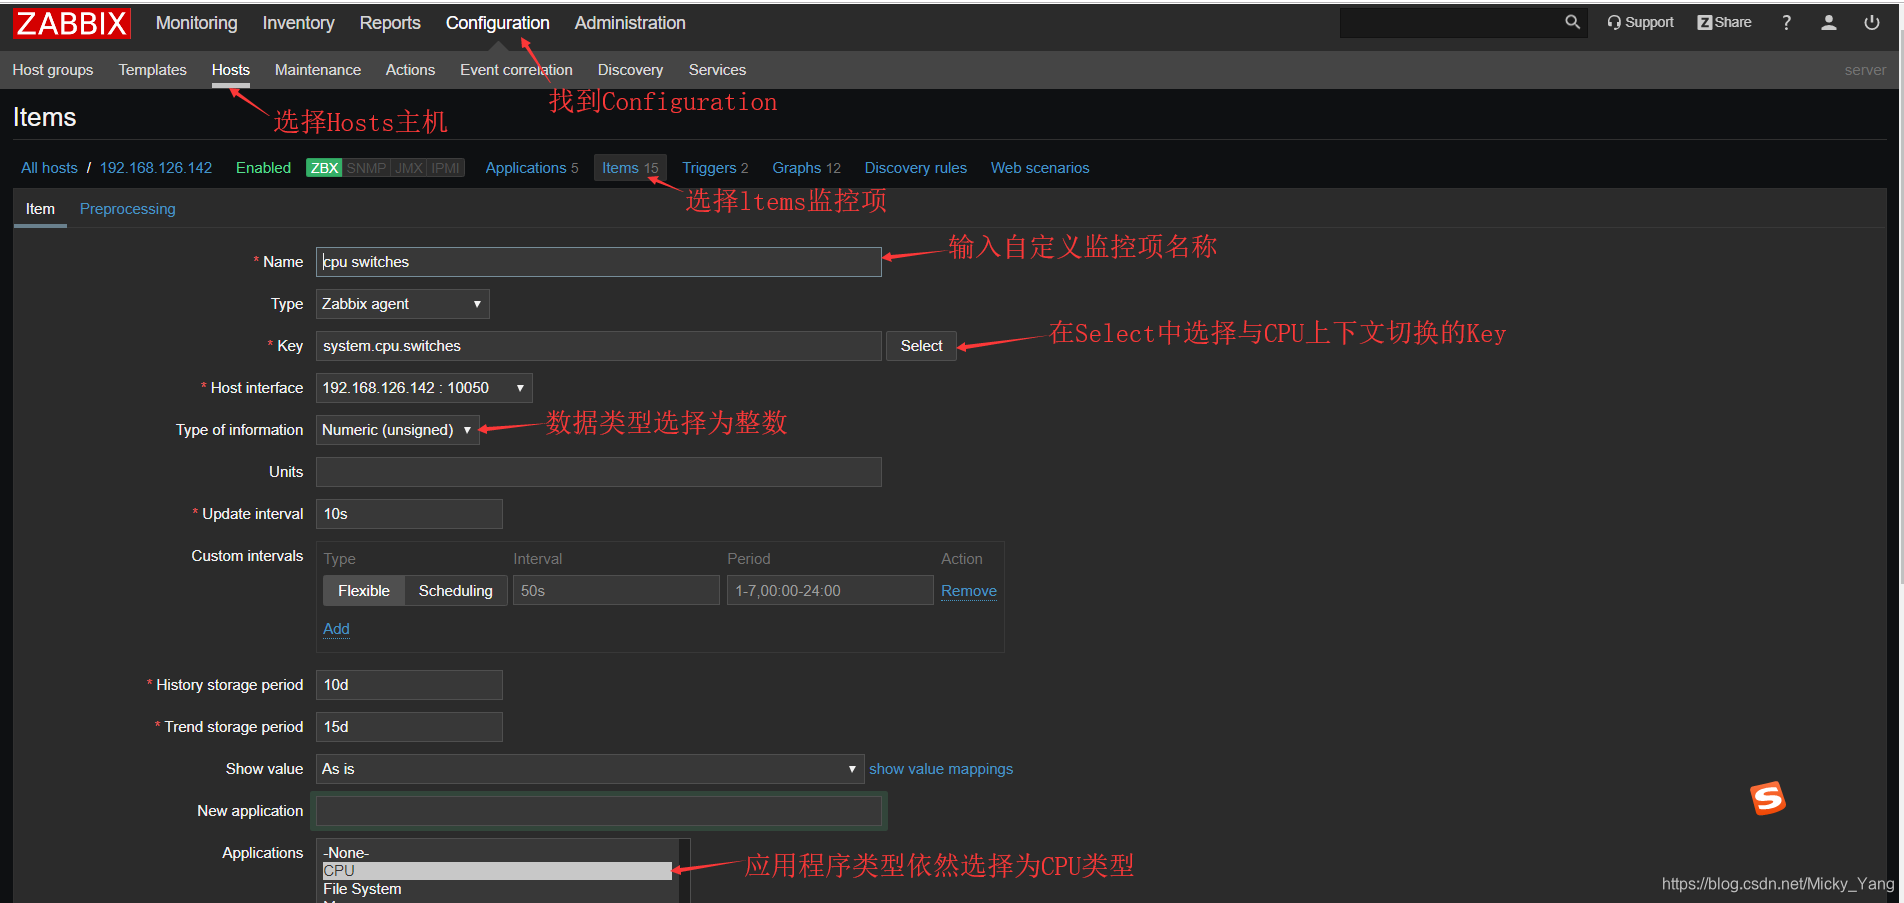
Task: Click the JMX availability badge
Action: 409,168
